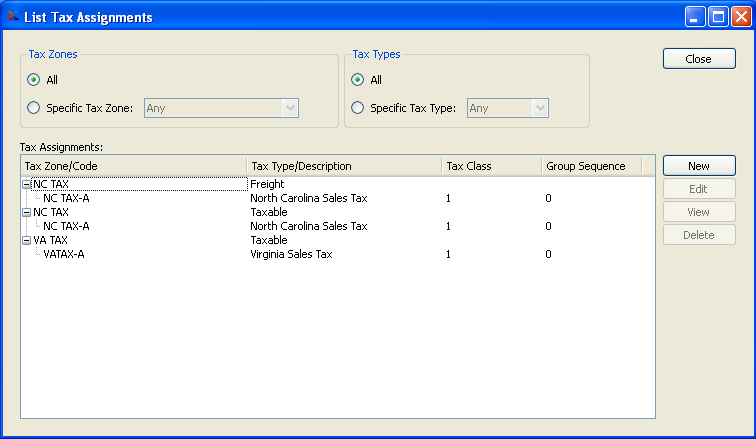Click the Edit button
The image size is (756, 439).
pos(699,188)
